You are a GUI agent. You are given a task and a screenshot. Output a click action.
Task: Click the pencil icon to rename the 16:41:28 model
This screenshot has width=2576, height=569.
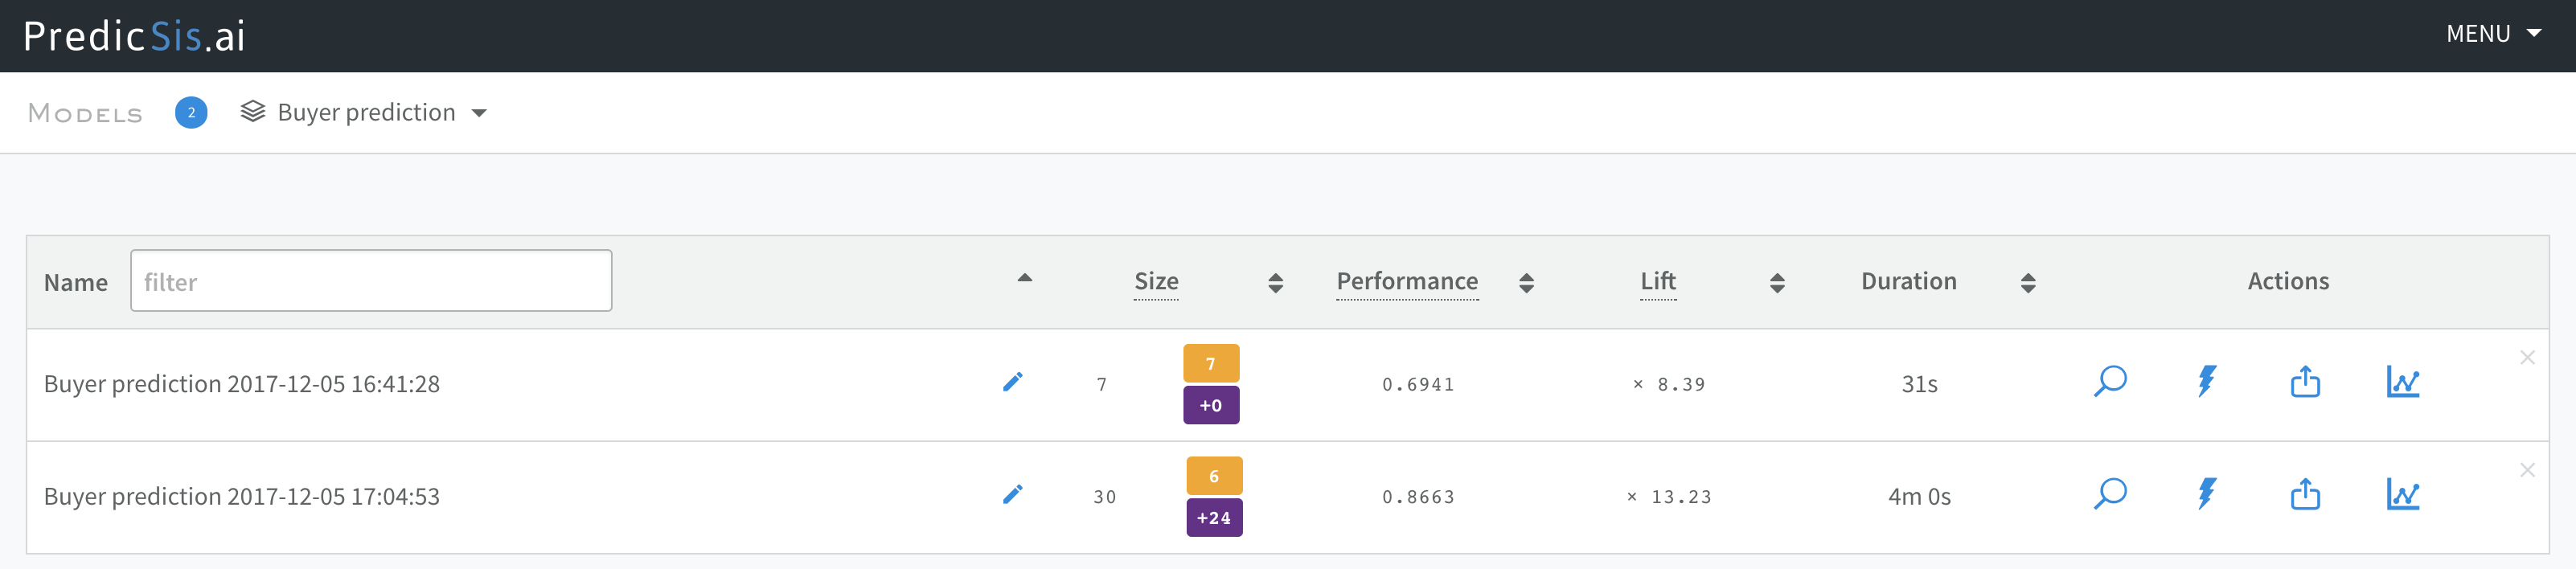[x=1012, y=382]
